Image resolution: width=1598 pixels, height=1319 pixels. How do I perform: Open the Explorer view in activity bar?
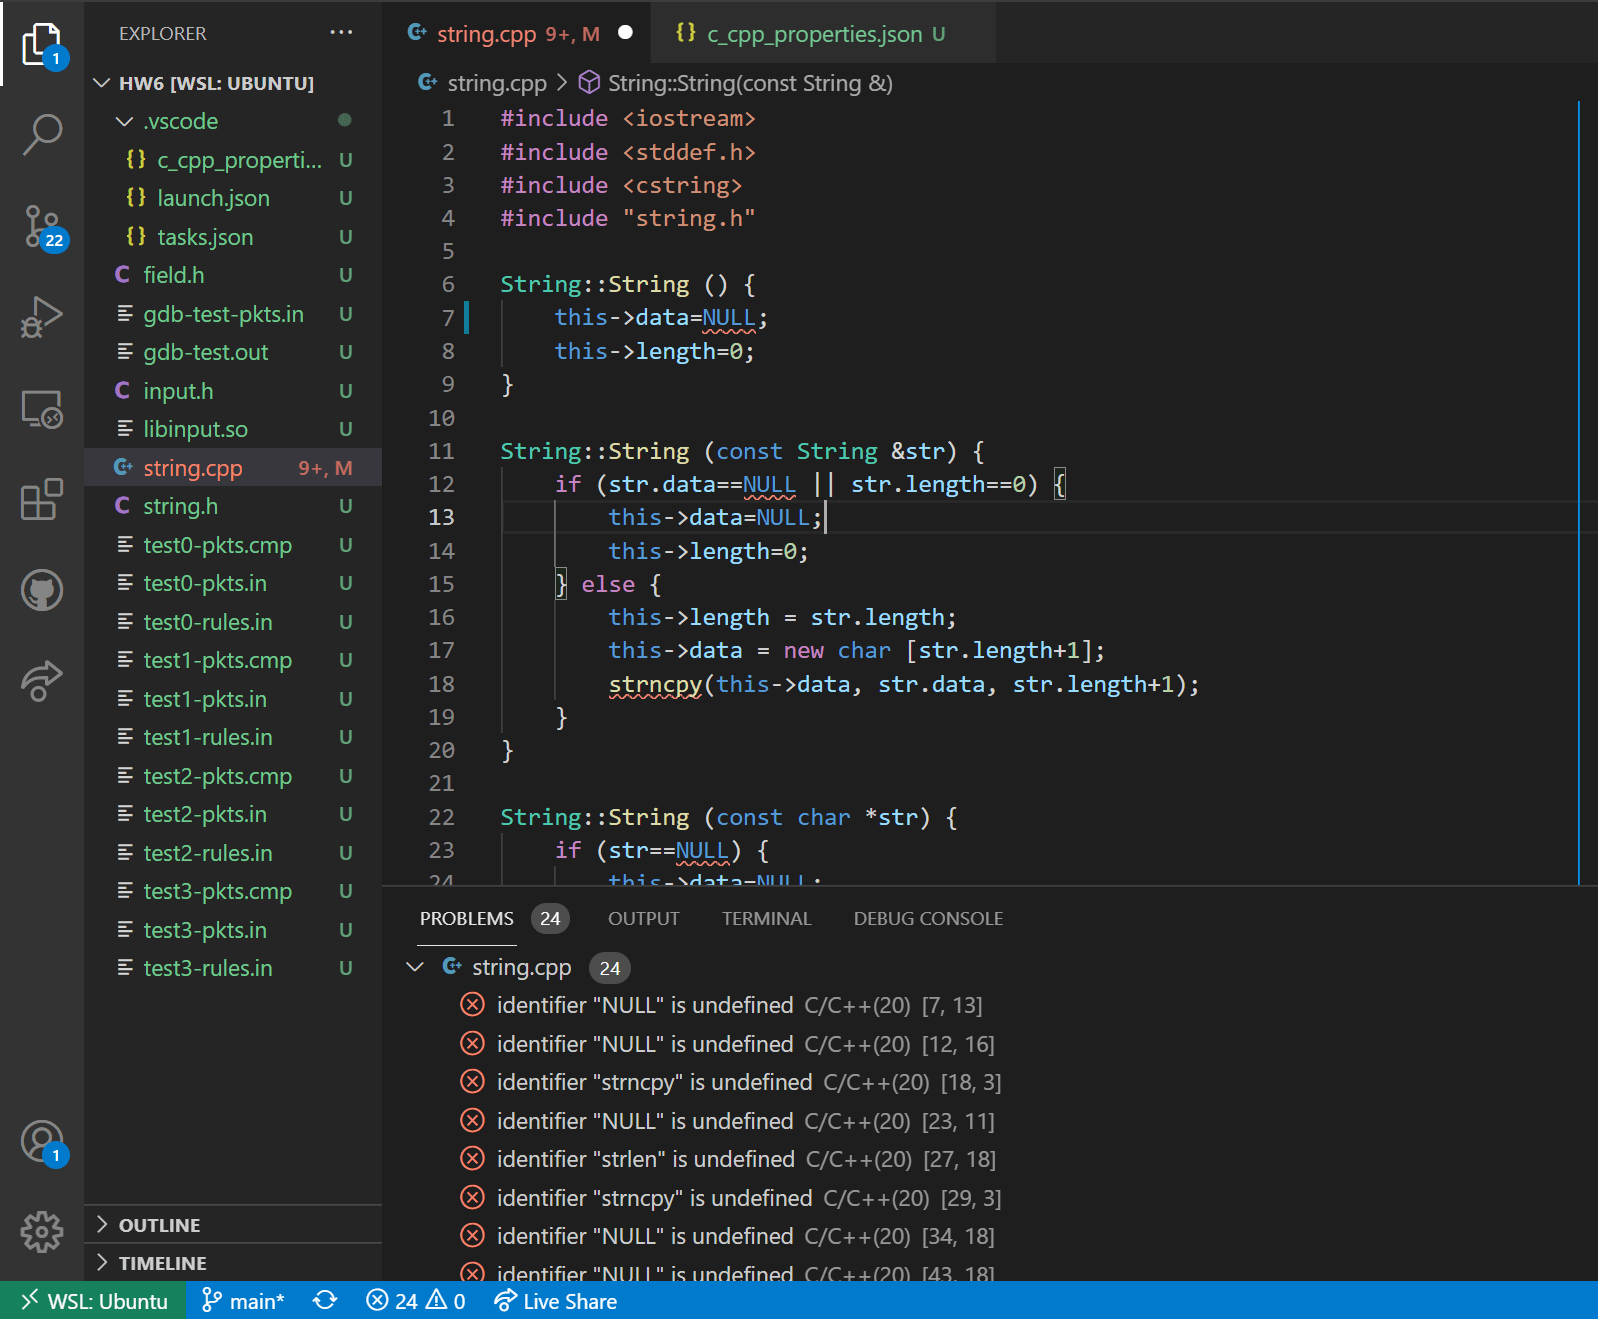tap(42, 44)
